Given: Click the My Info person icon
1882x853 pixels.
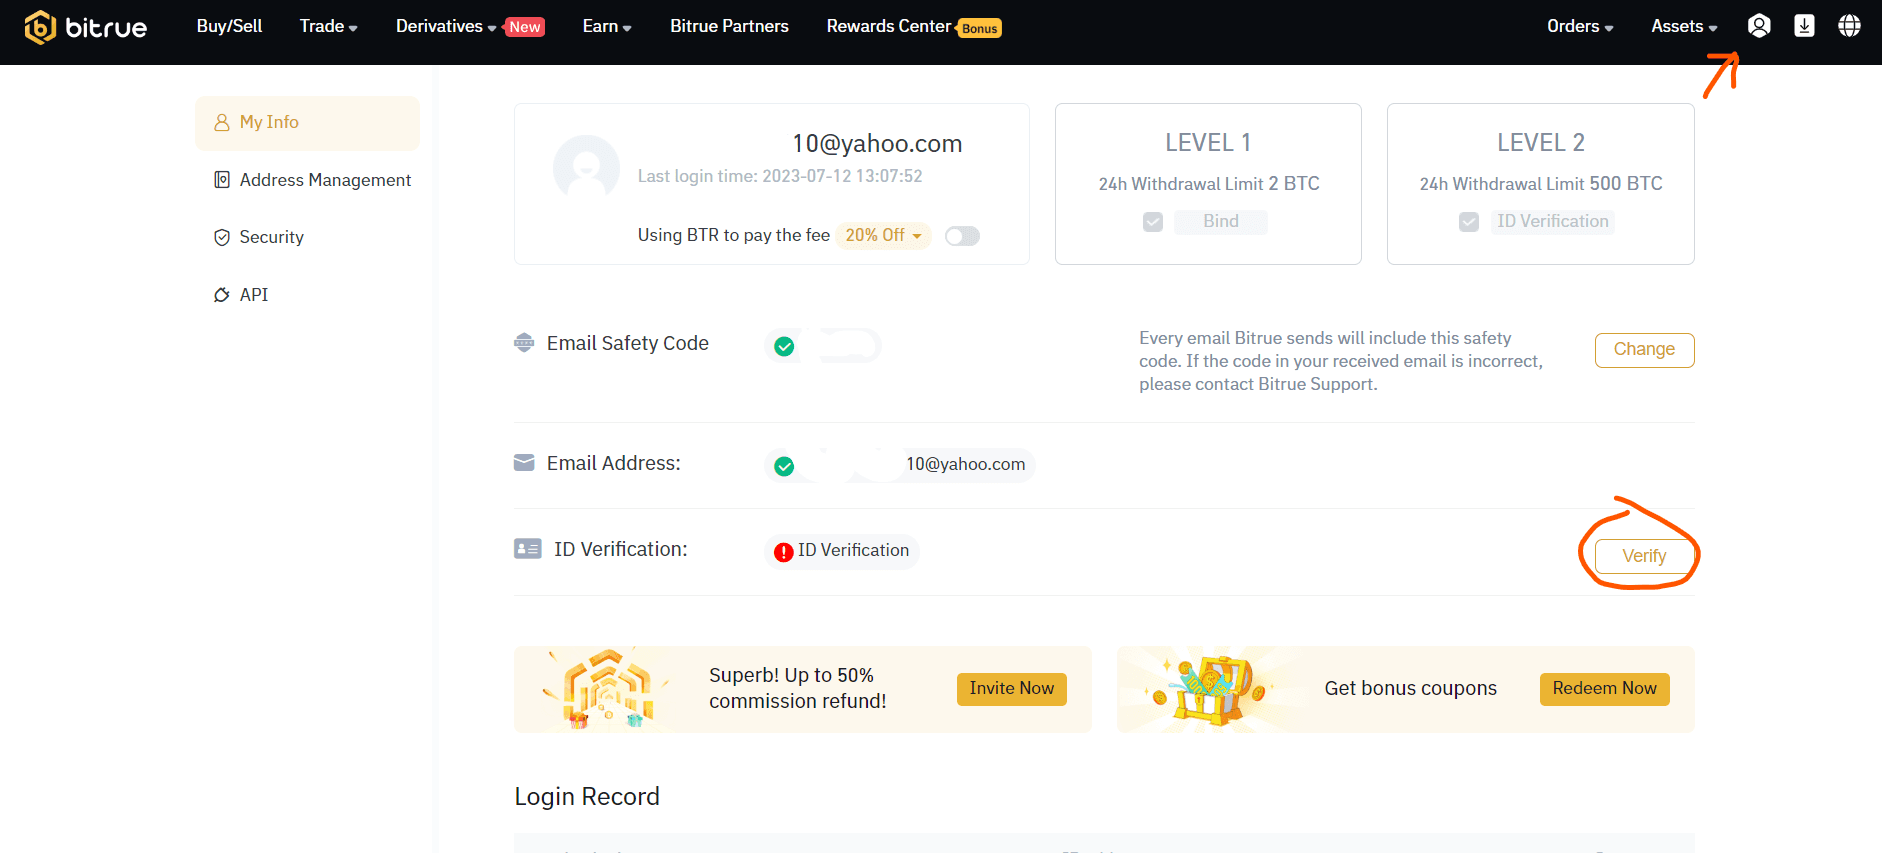Looking at the screenshot, I should [x=222, y=122].
